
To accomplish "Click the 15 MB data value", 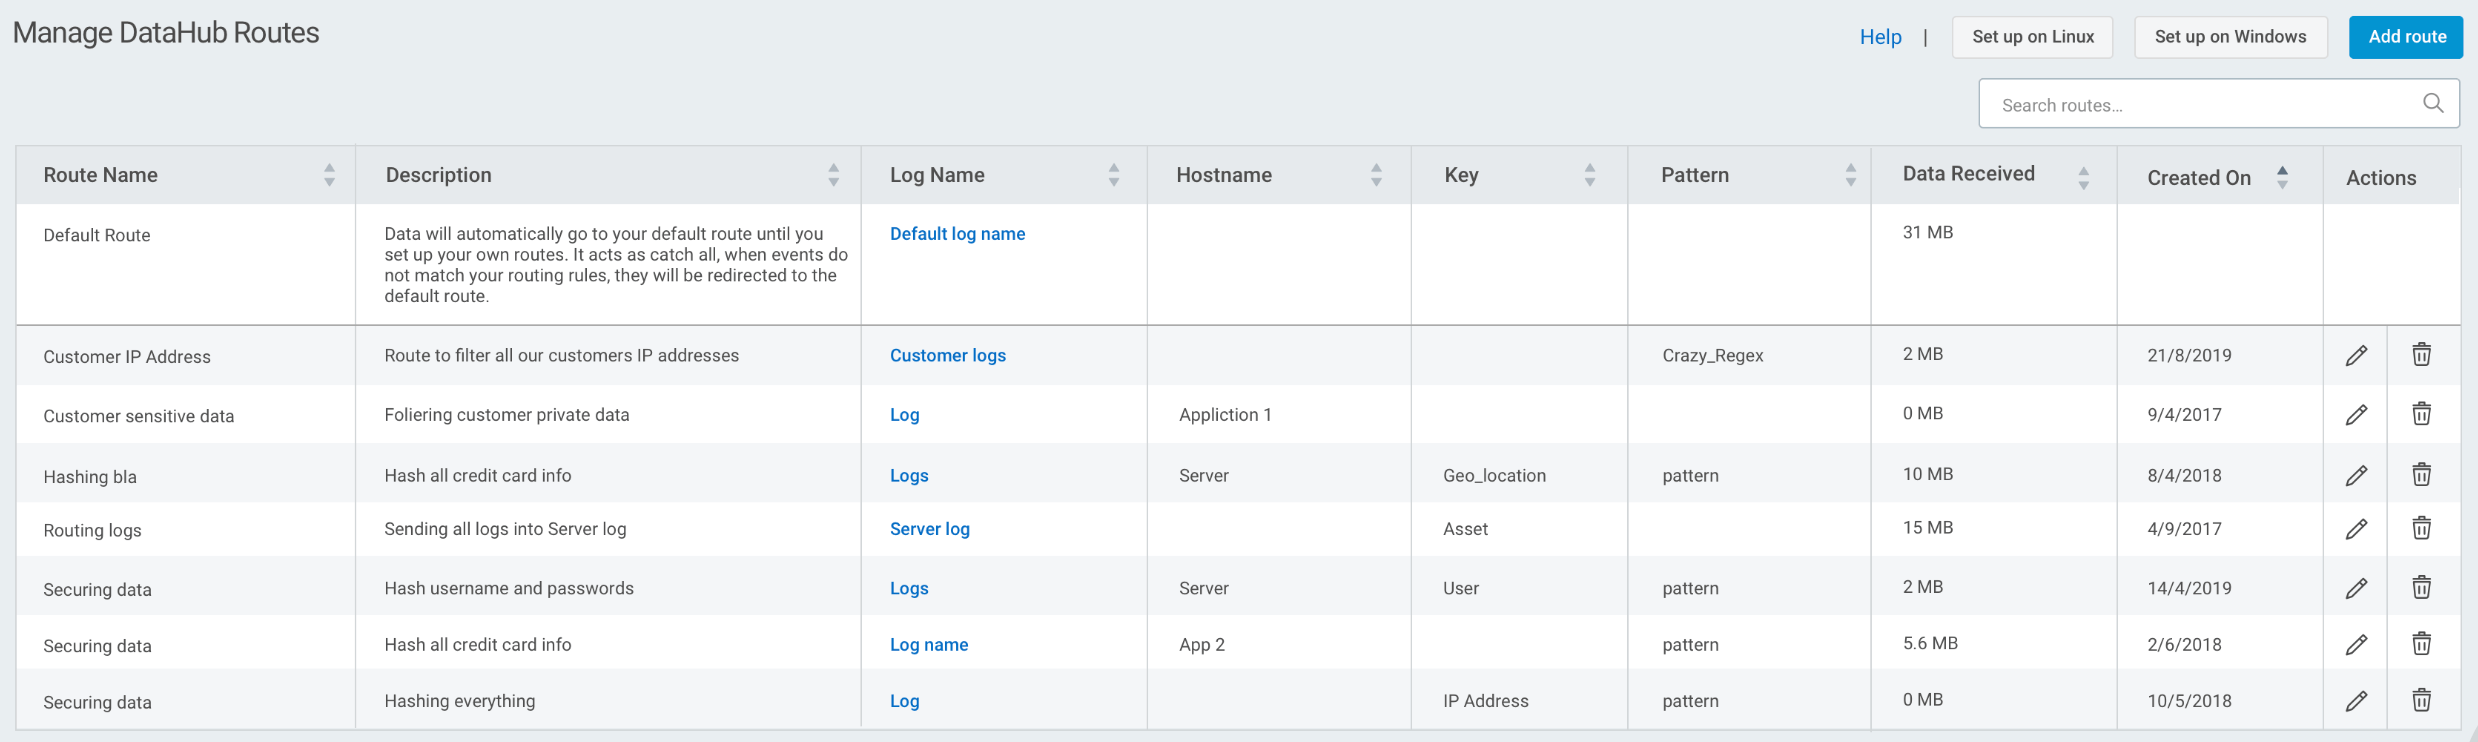I will 1927,528.
